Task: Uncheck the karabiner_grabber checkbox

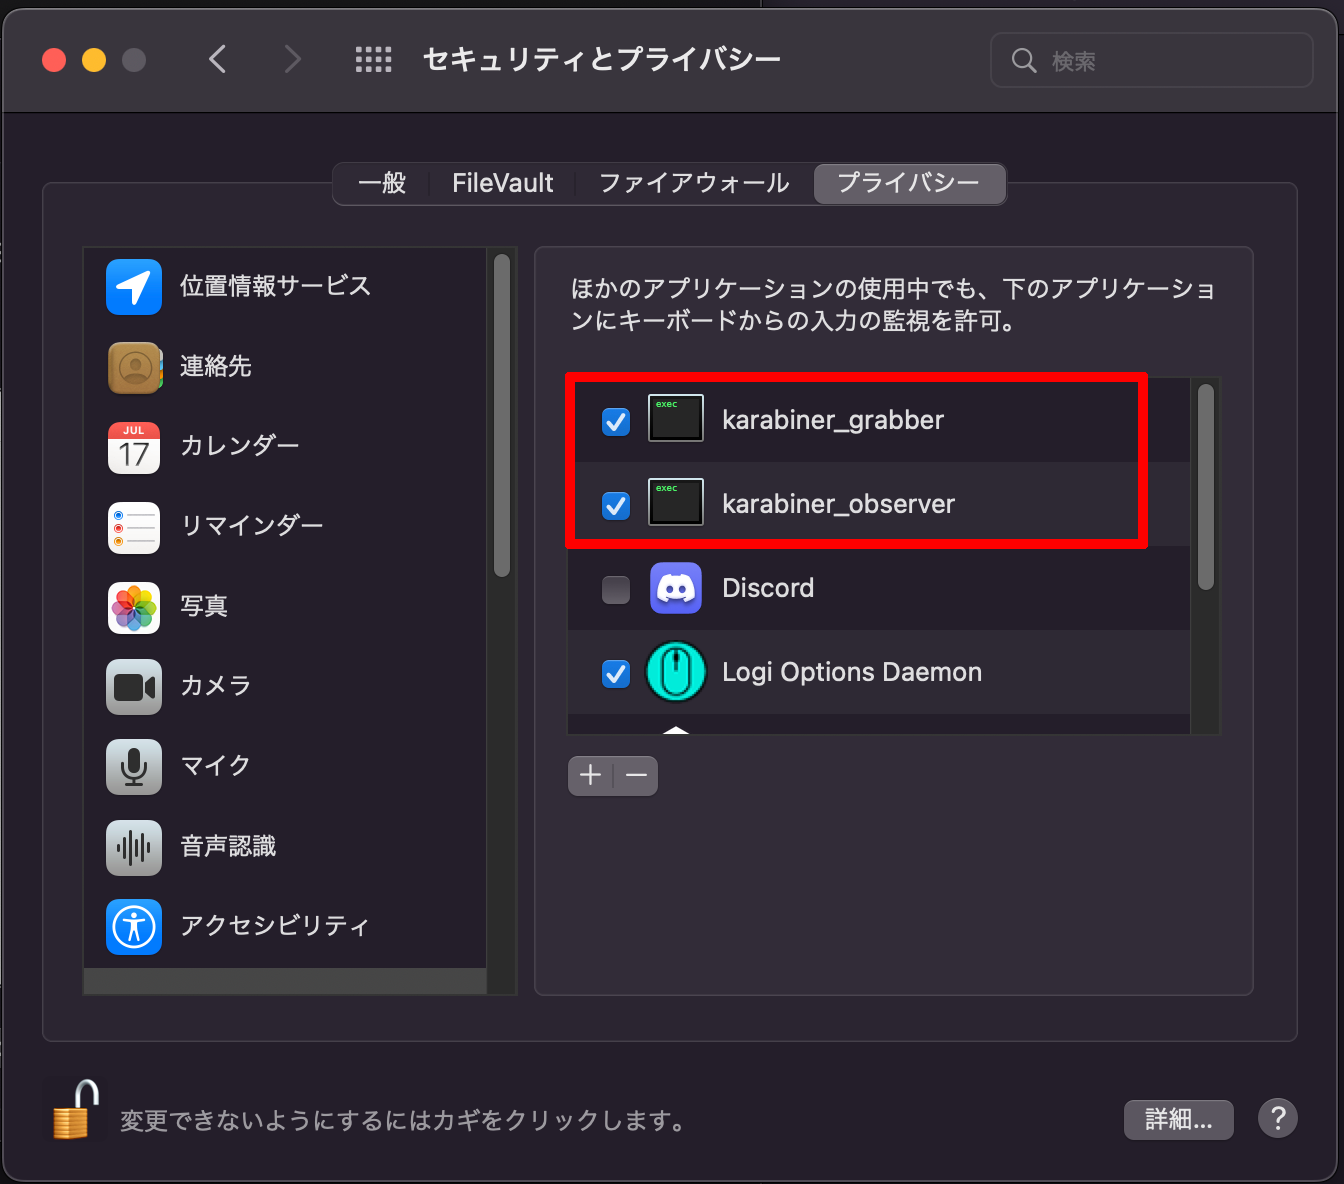Action: point(616,422)
